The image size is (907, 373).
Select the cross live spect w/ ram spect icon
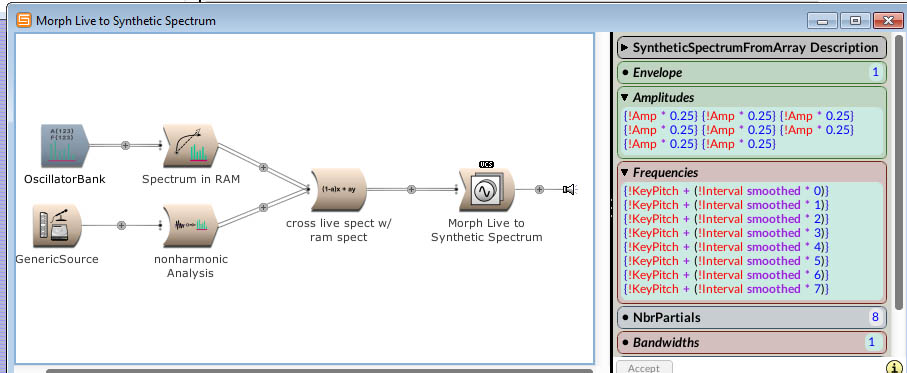(x=338, y=190)
